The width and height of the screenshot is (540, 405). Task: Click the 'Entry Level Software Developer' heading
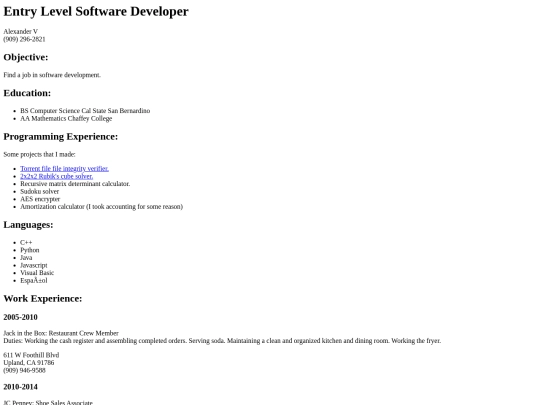pyautogui.click(x=96, y=11)
